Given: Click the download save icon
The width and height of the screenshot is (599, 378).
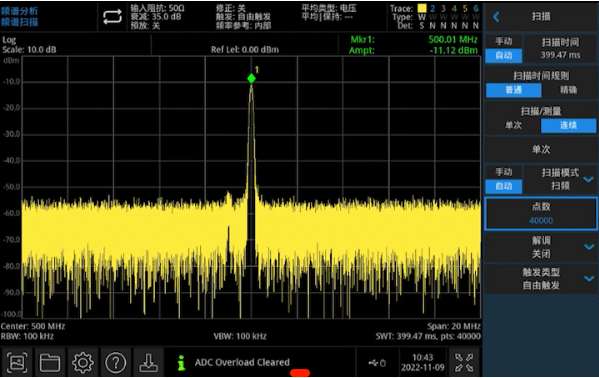Looking at the screenshot, I should pyautogui.click(x=149, y=362).
